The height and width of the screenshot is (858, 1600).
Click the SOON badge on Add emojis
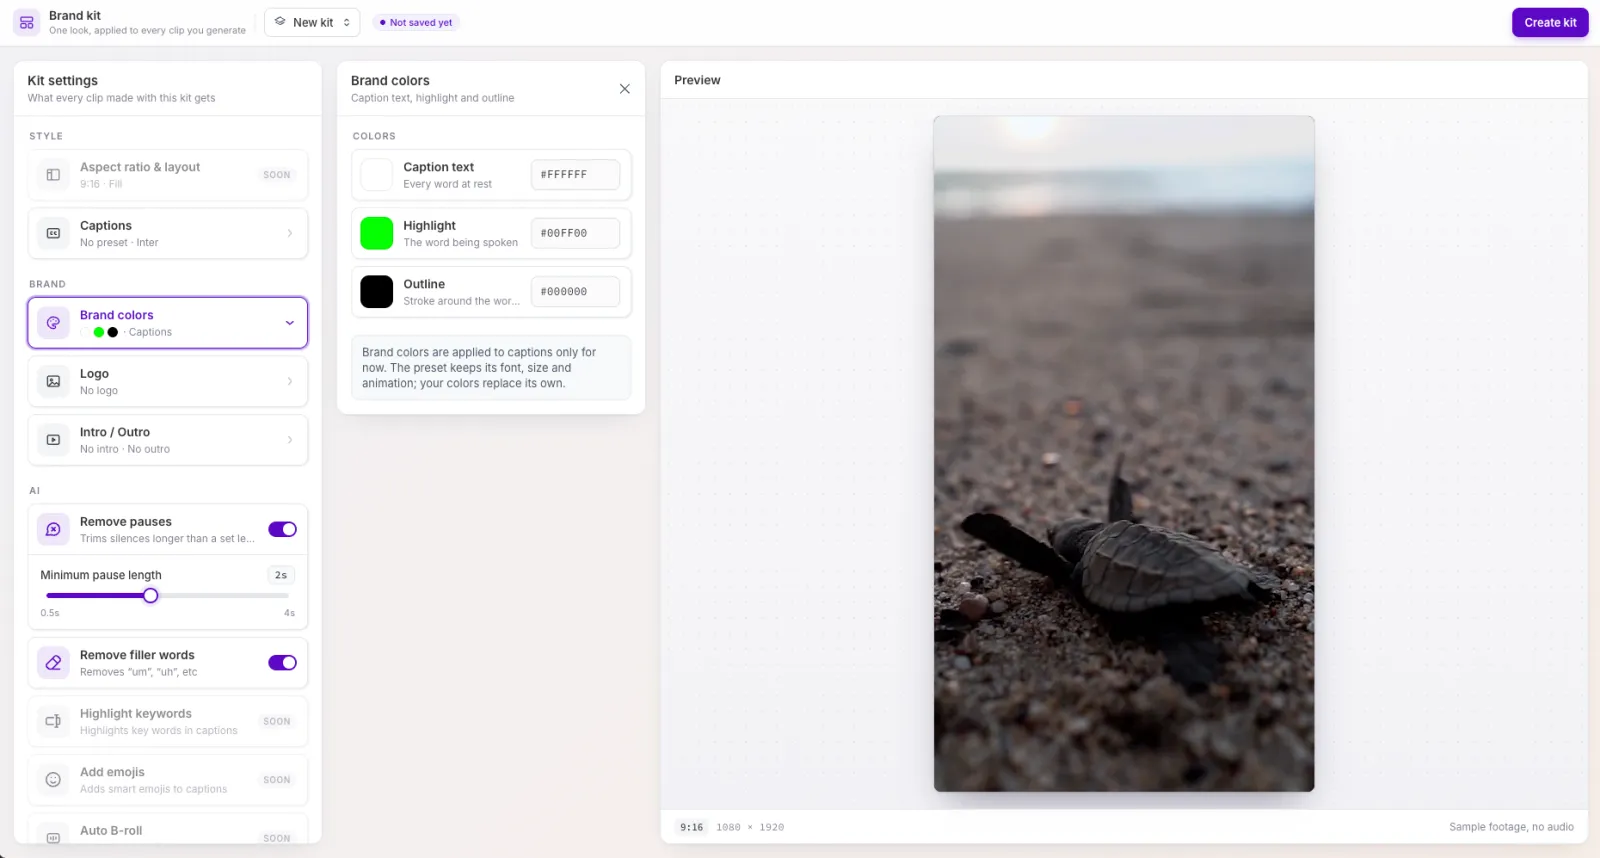click(x=277, y=780)
